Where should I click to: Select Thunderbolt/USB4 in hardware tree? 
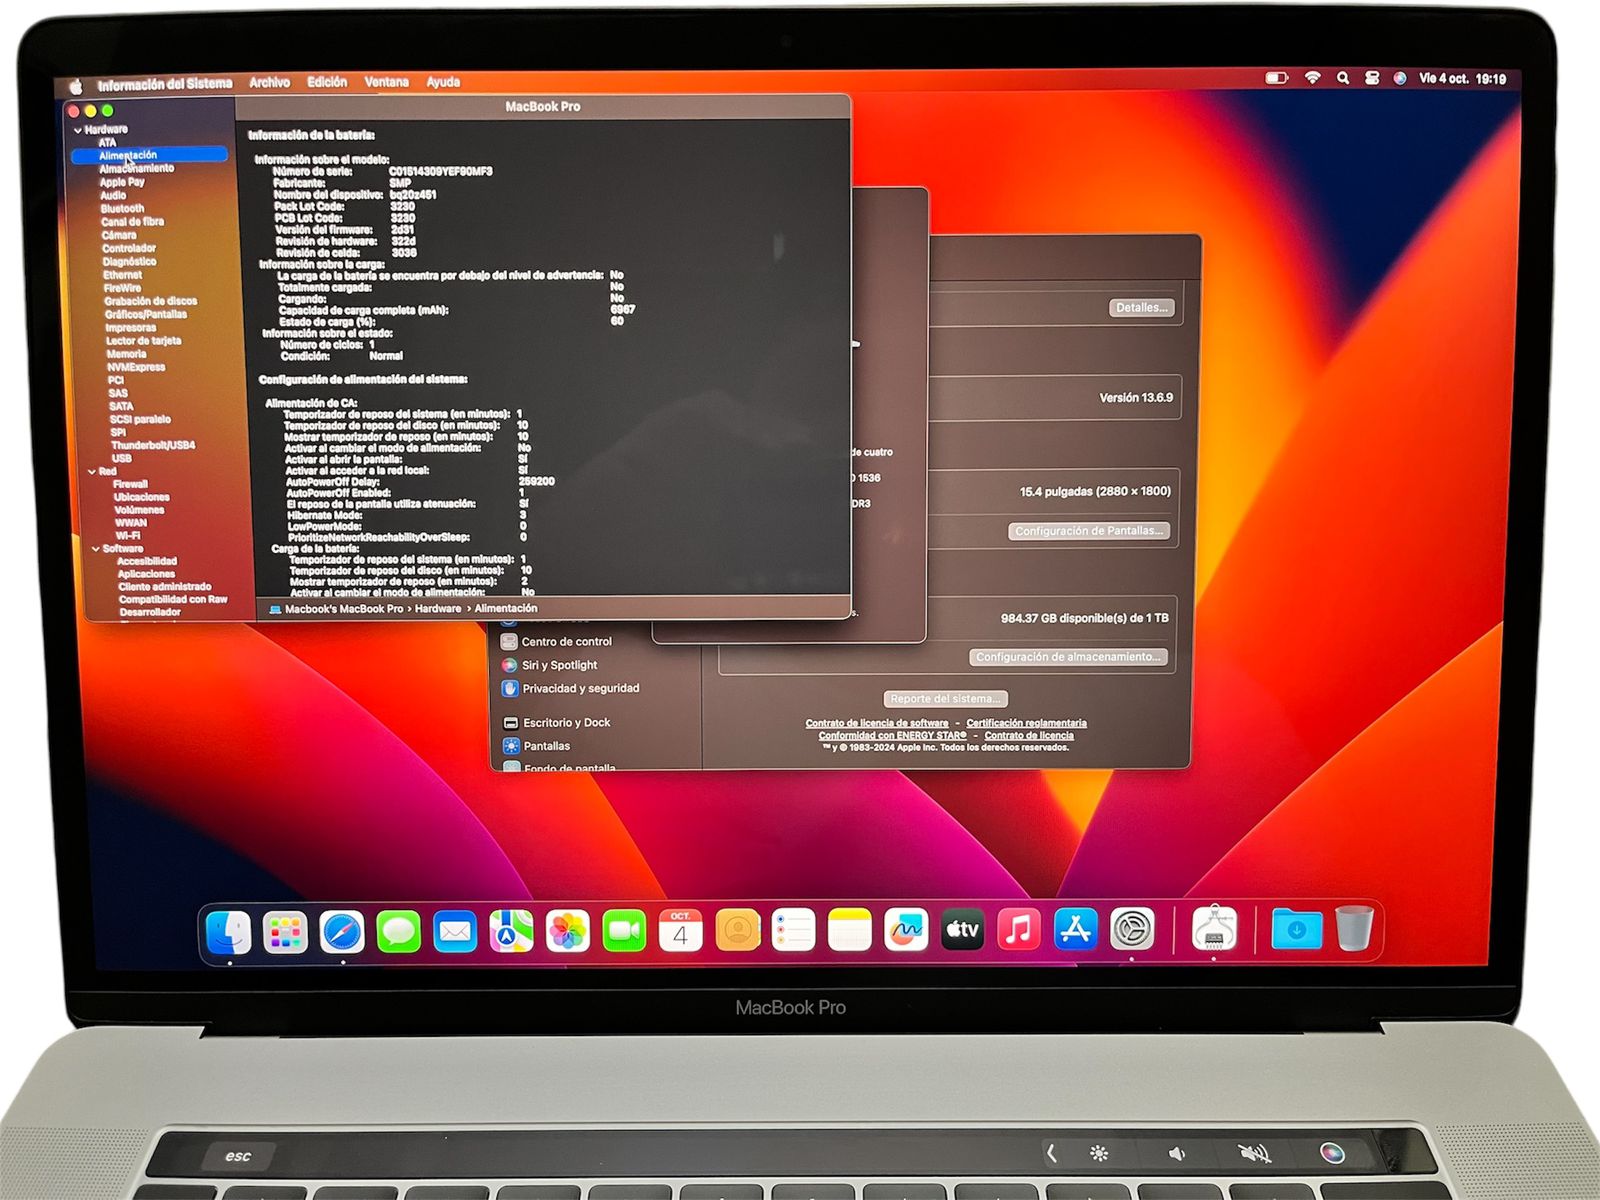pyautogui.click(x=153, y=445)
